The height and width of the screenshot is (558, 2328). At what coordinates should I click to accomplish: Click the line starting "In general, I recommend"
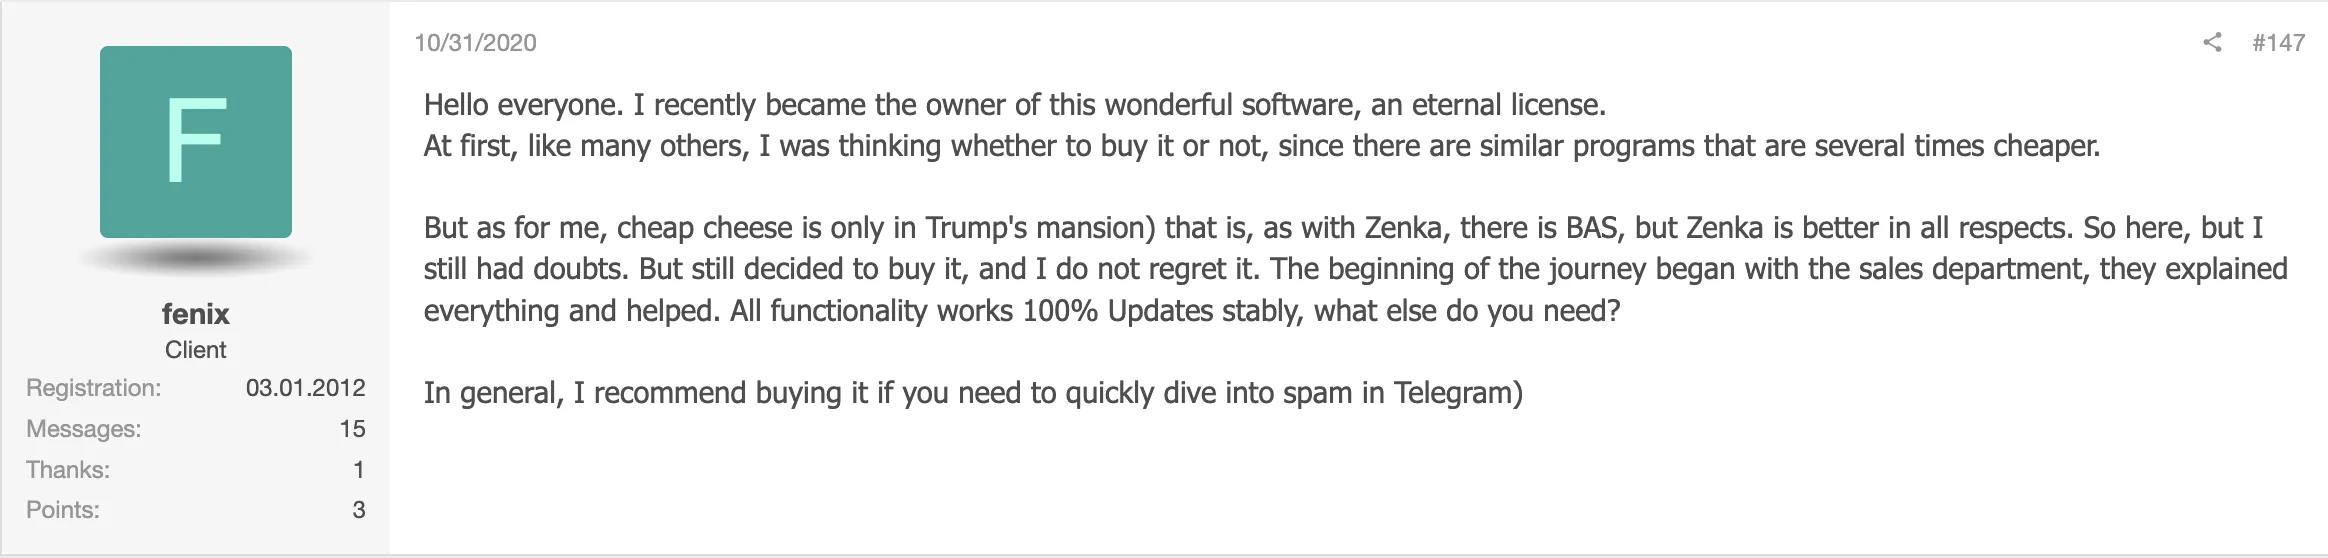click(x=972, y=393)
